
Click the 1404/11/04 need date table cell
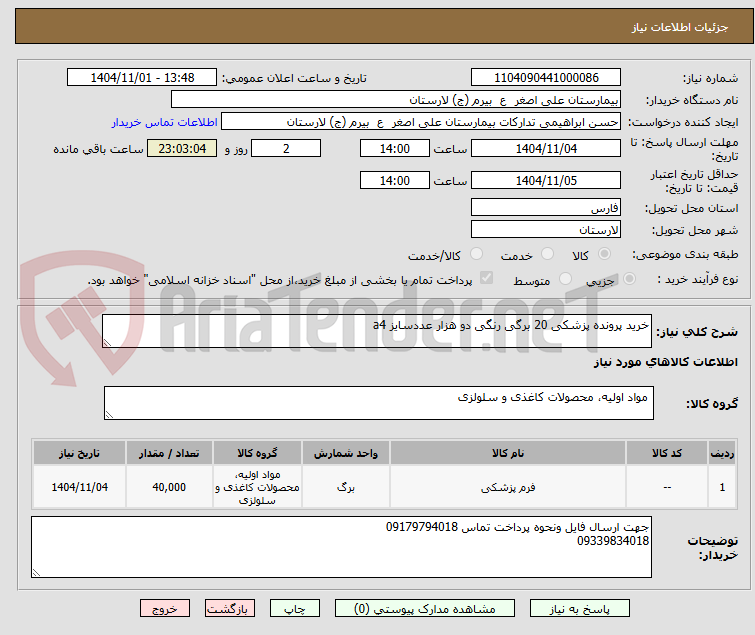pyautogui.click(x=79, y=487)
